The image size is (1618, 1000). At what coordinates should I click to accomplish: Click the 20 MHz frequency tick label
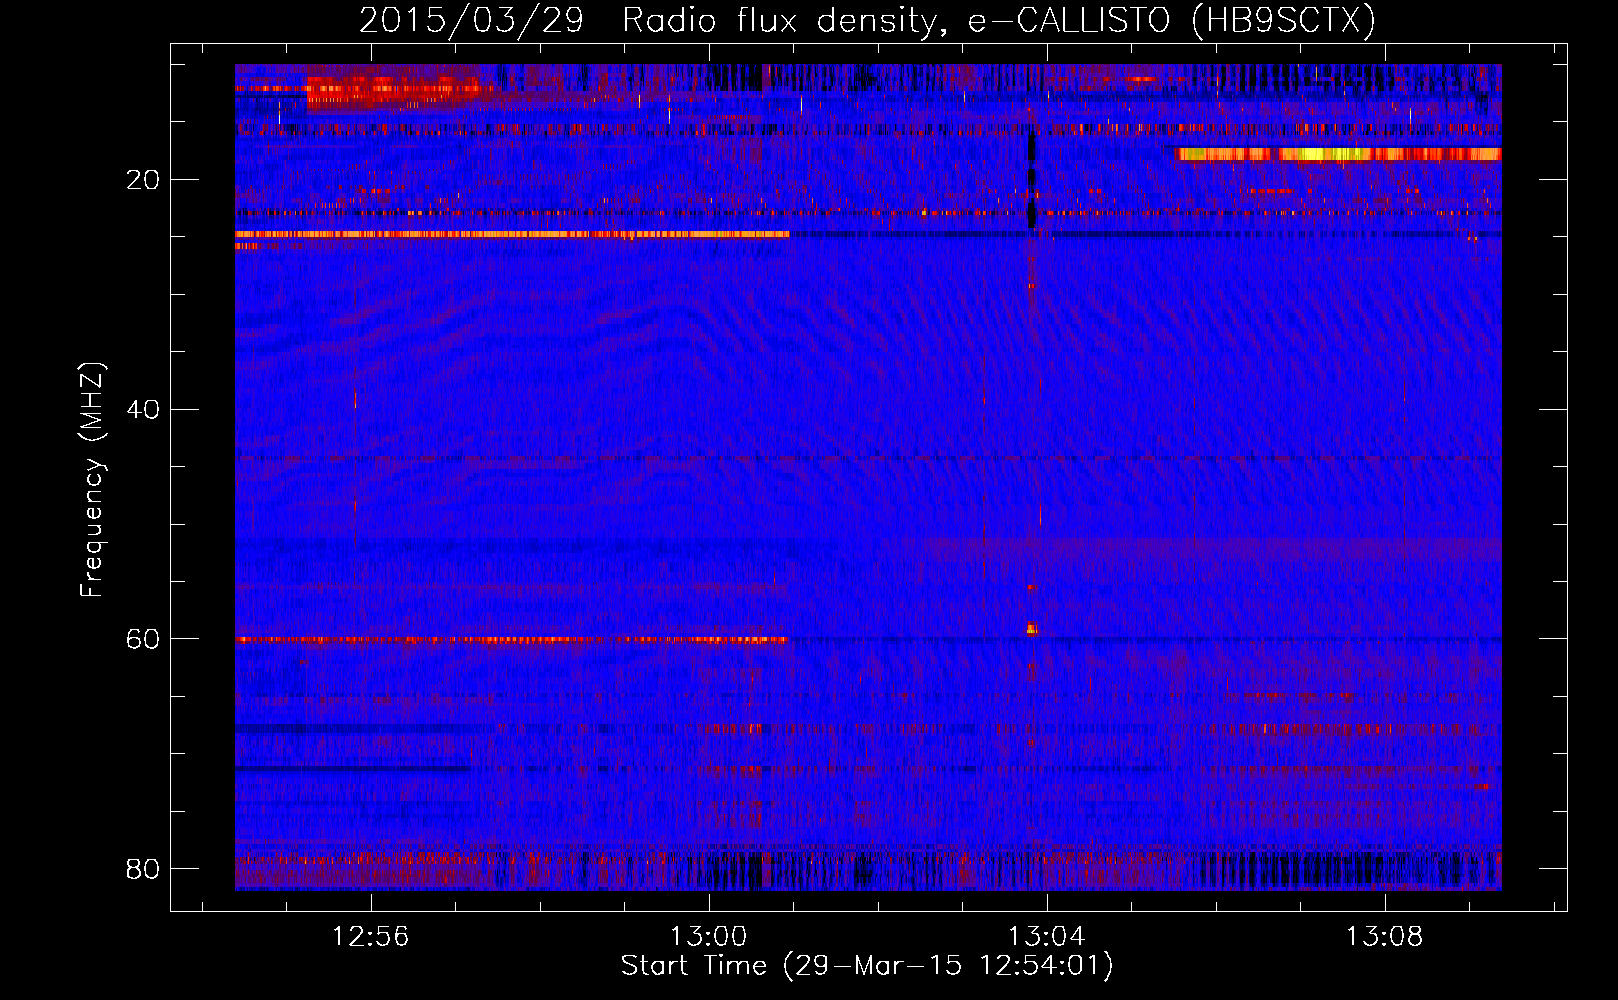click(143, 180)
